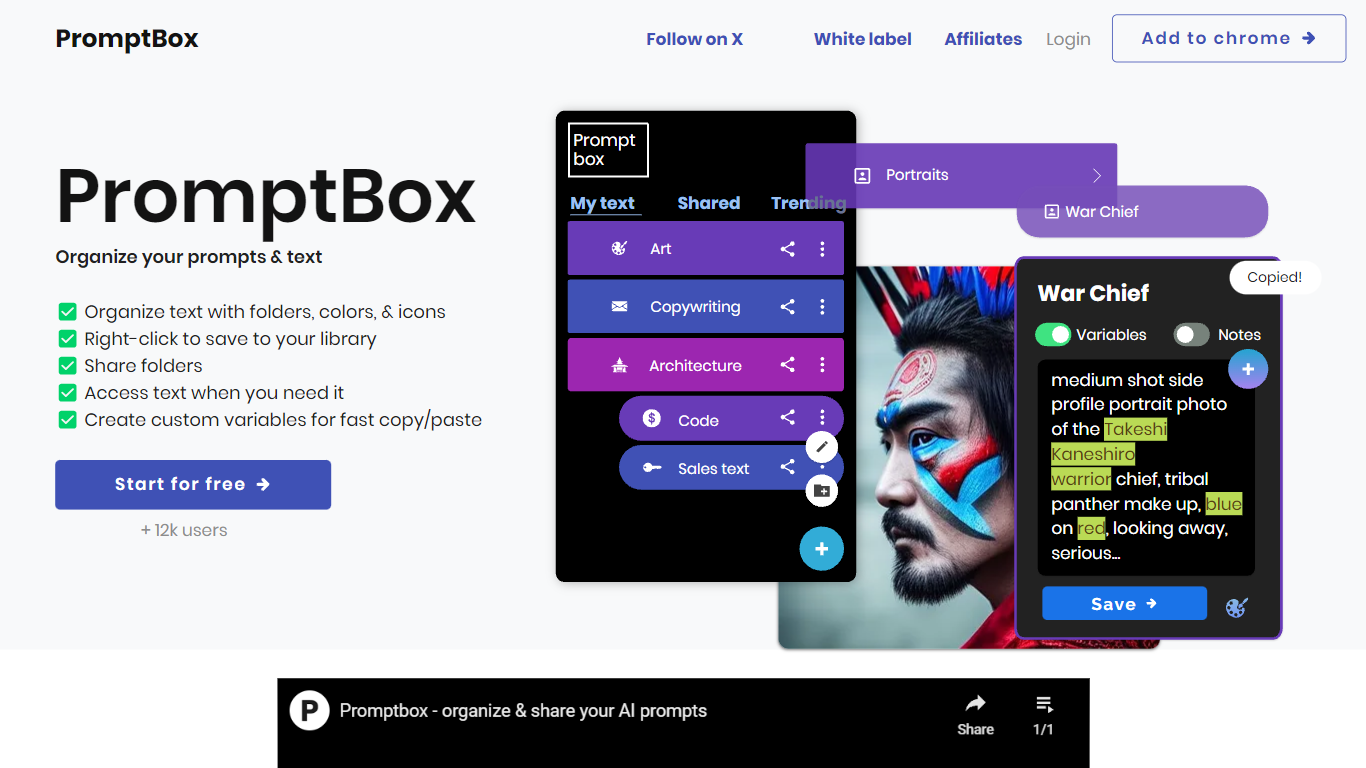Click the pencil edit icon
This screenshot has width=1366, height=768.
[822, 447]
